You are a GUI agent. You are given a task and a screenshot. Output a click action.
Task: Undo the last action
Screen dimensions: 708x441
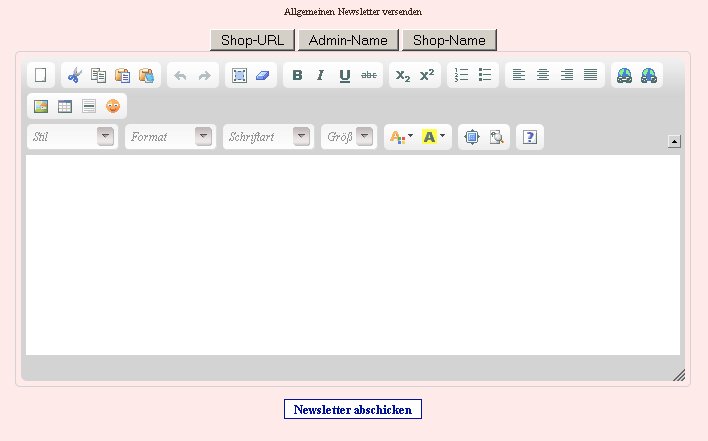point(181,75)
